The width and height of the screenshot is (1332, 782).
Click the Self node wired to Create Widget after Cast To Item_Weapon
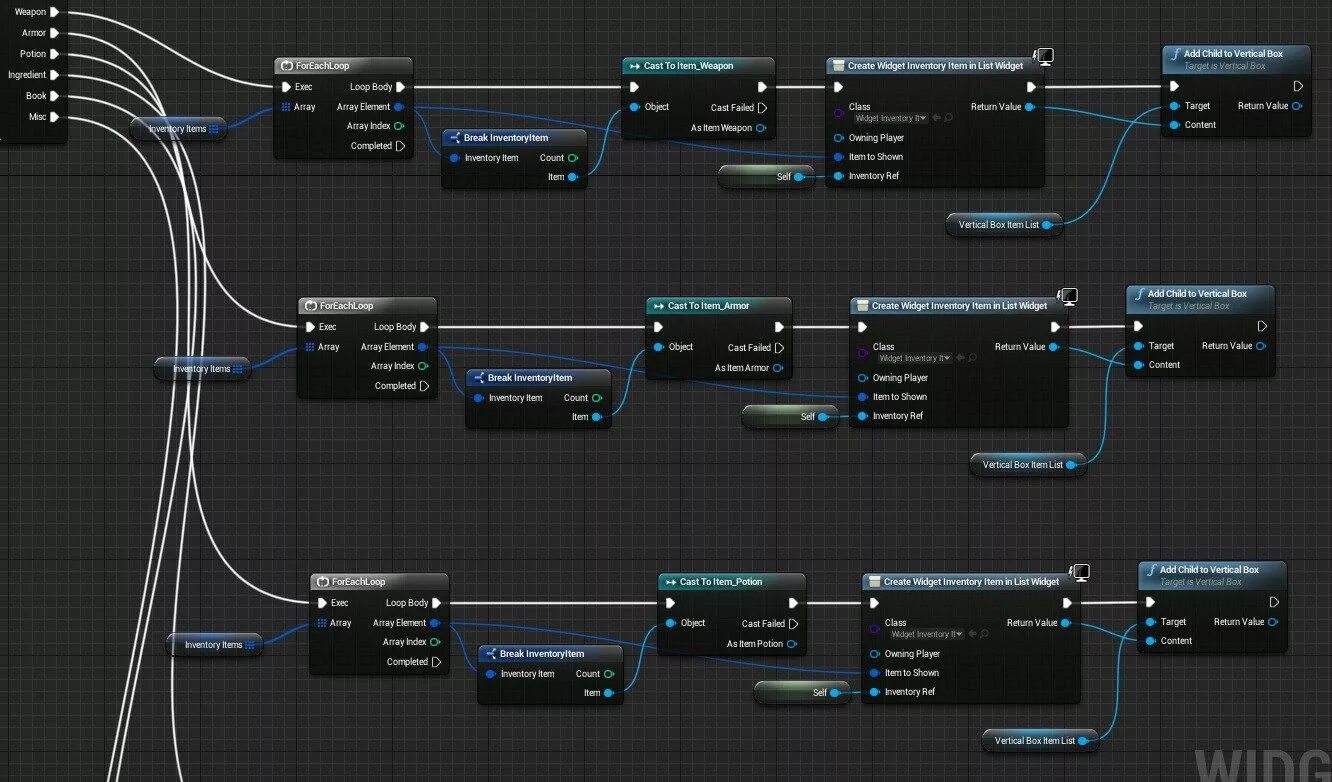[767, 177]
